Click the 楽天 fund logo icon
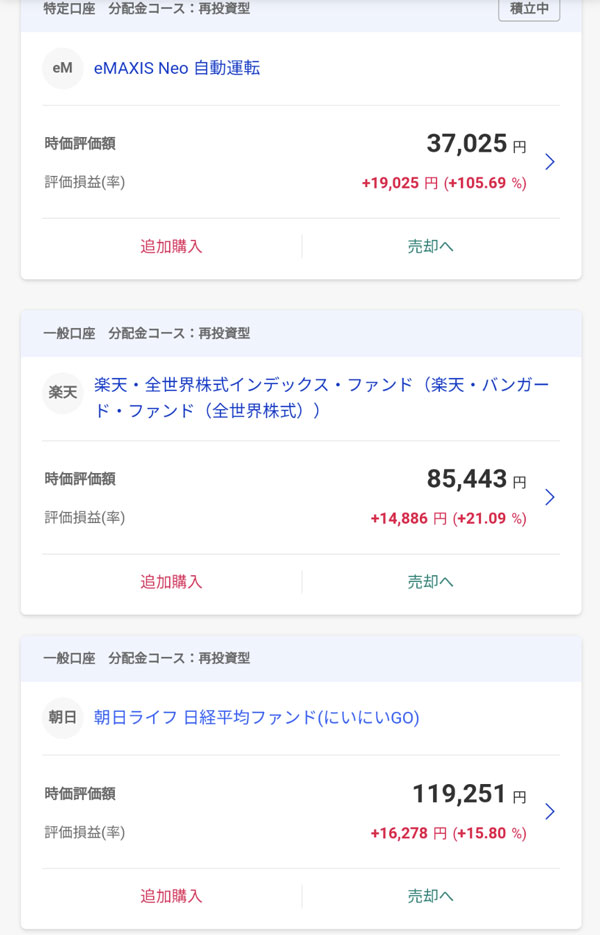This screenshot has width=600, height=935. coord(62,393)
